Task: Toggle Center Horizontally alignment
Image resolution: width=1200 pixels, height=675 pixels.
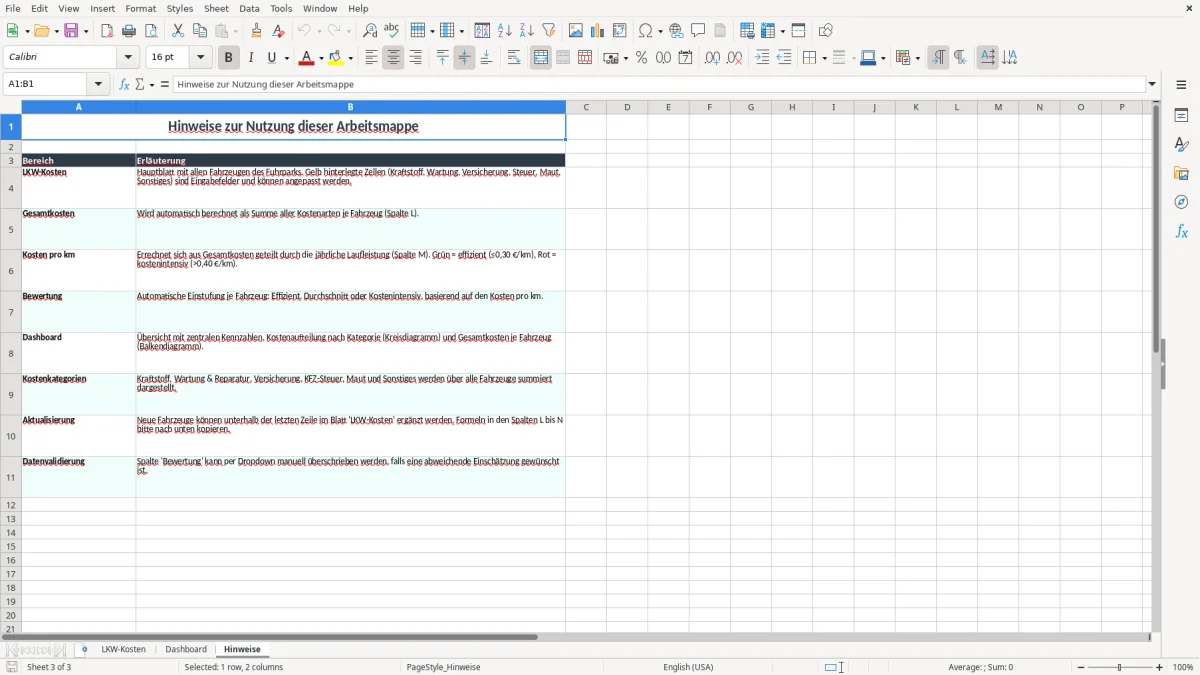Action: [393, 58]
